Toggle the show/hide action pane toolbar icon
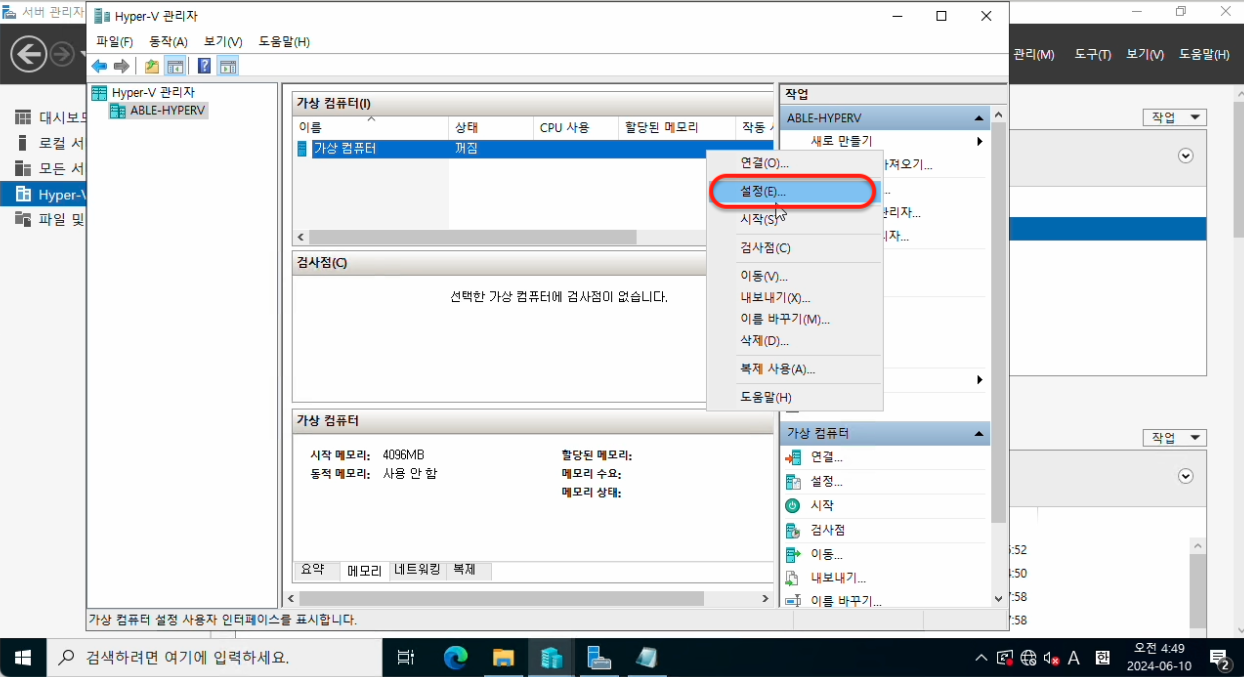This screenshot has width=1244, height=677. click(228, 66)
